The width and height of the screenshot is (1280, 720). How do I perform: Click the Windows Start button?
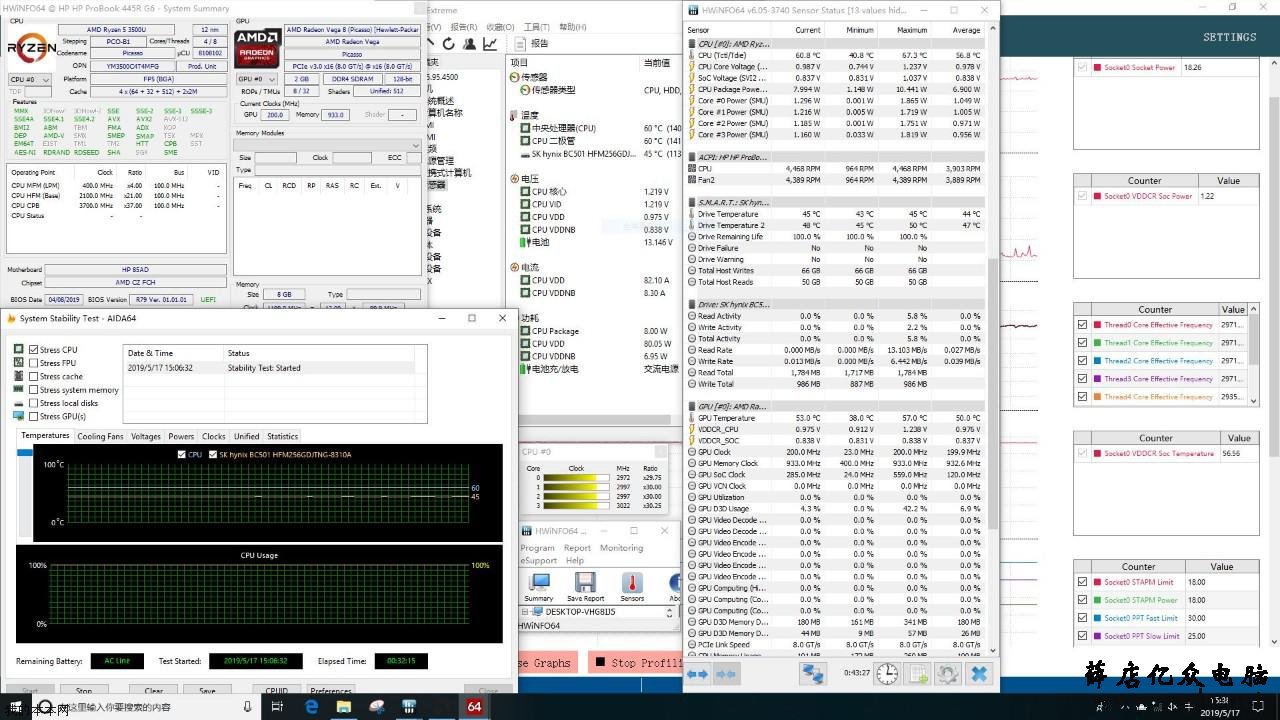coord(18,706)
